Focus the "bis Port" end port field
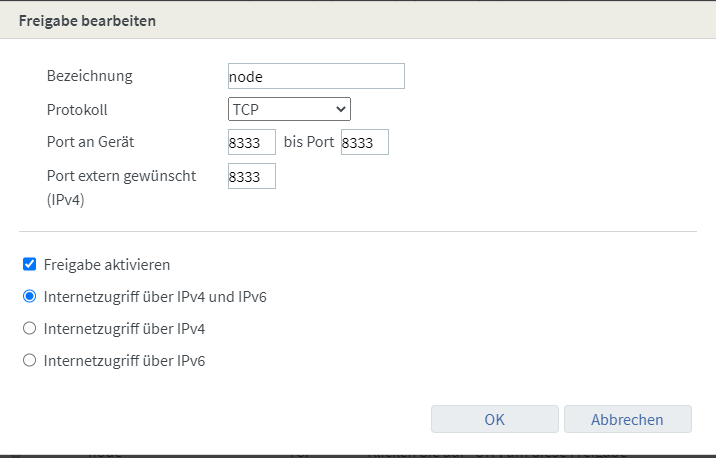This screenshot has height=458, width=716. (x=364, y=143)
